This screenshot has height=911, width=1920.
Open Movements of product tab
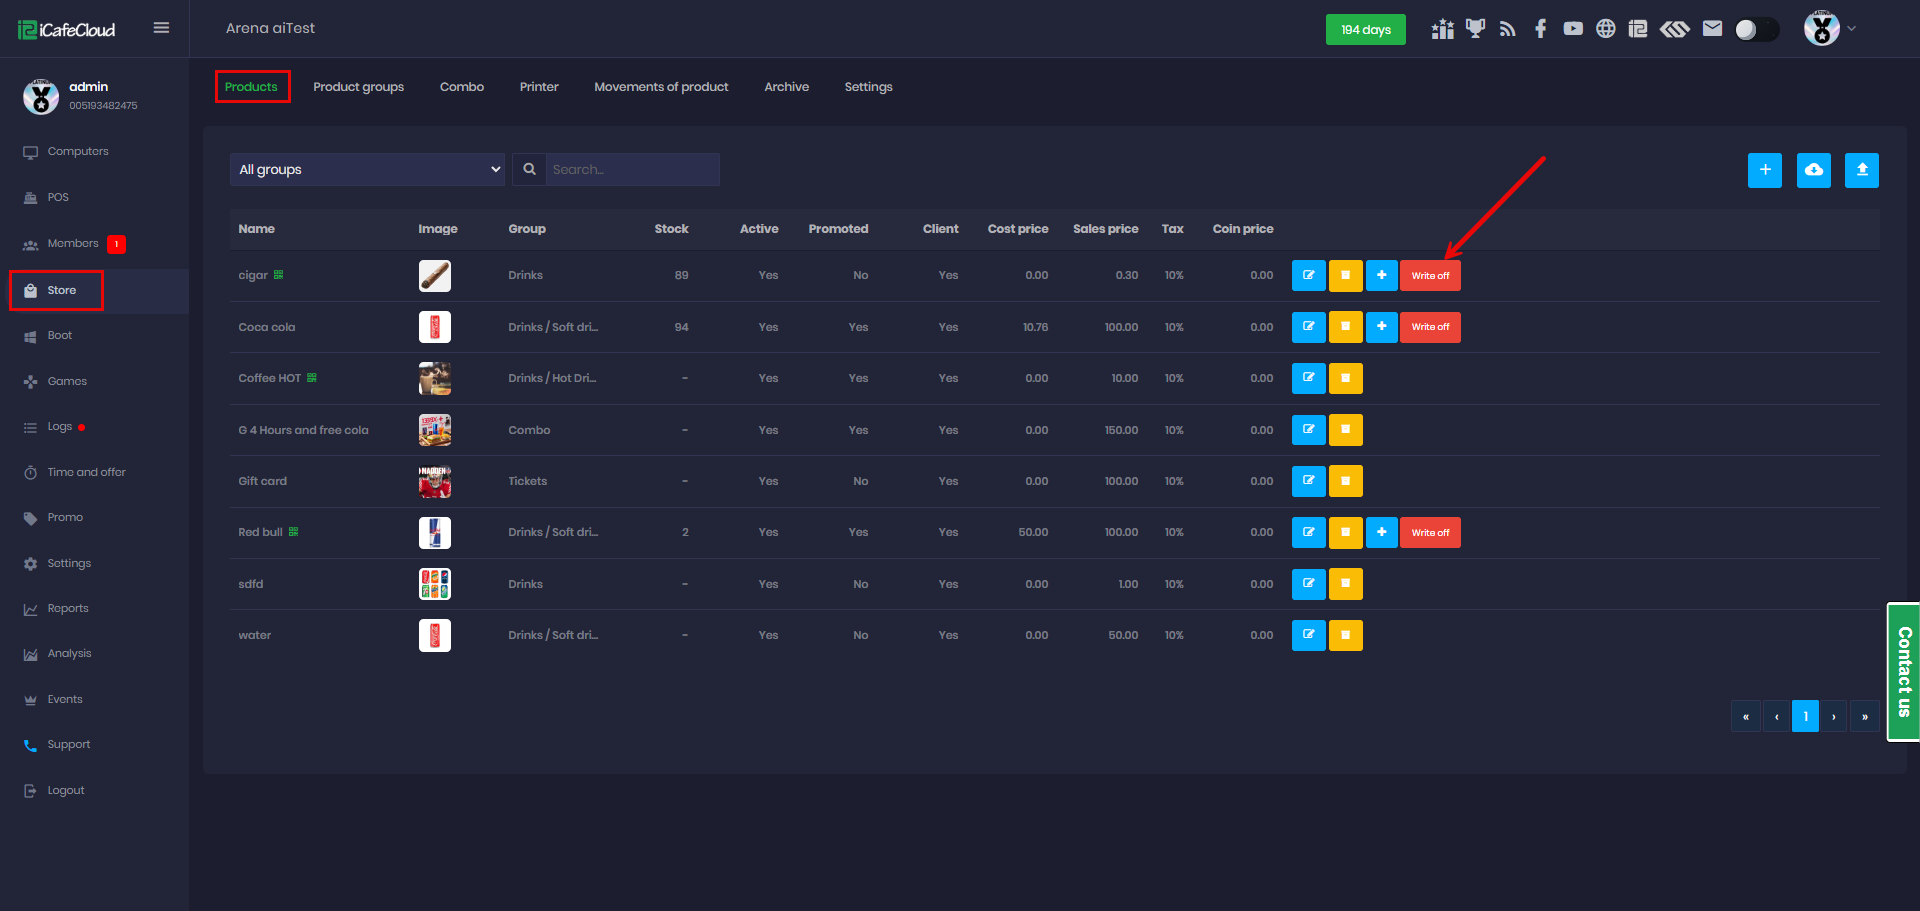pyautogui.click(x=661, y=87)
